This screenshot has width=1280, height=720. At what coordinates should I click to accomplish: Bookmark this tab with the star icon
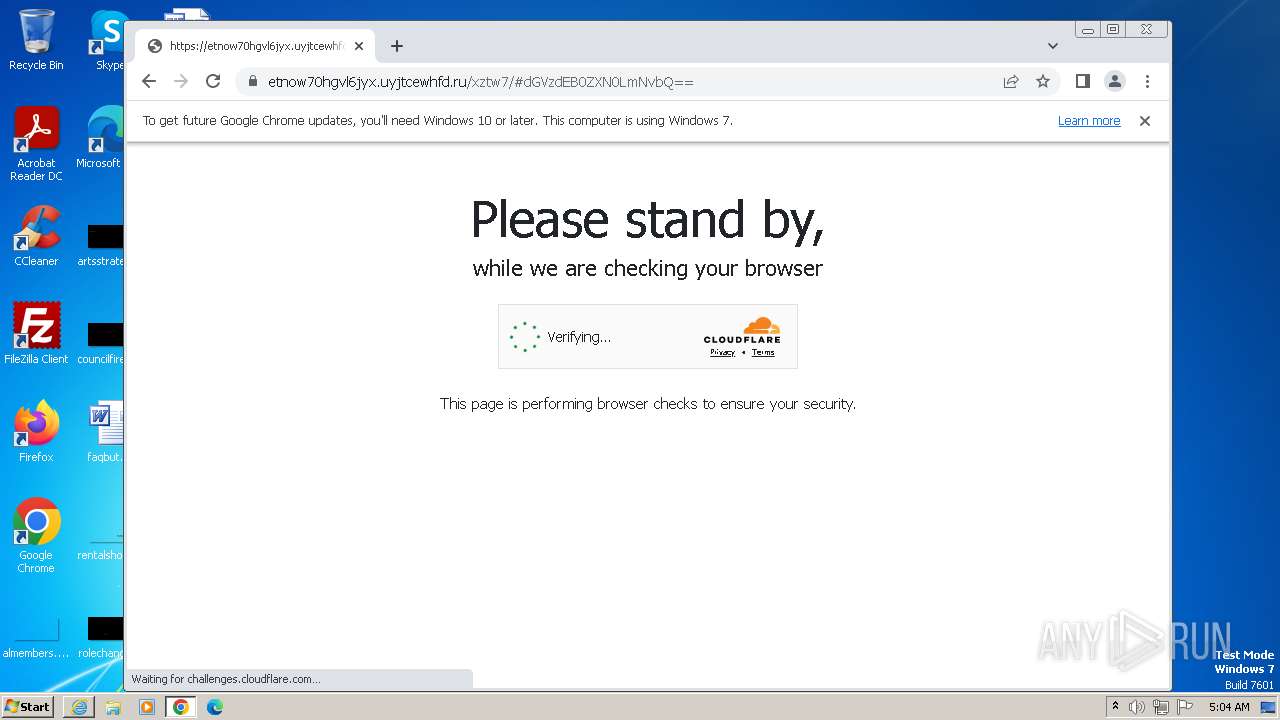[1043, 81]
